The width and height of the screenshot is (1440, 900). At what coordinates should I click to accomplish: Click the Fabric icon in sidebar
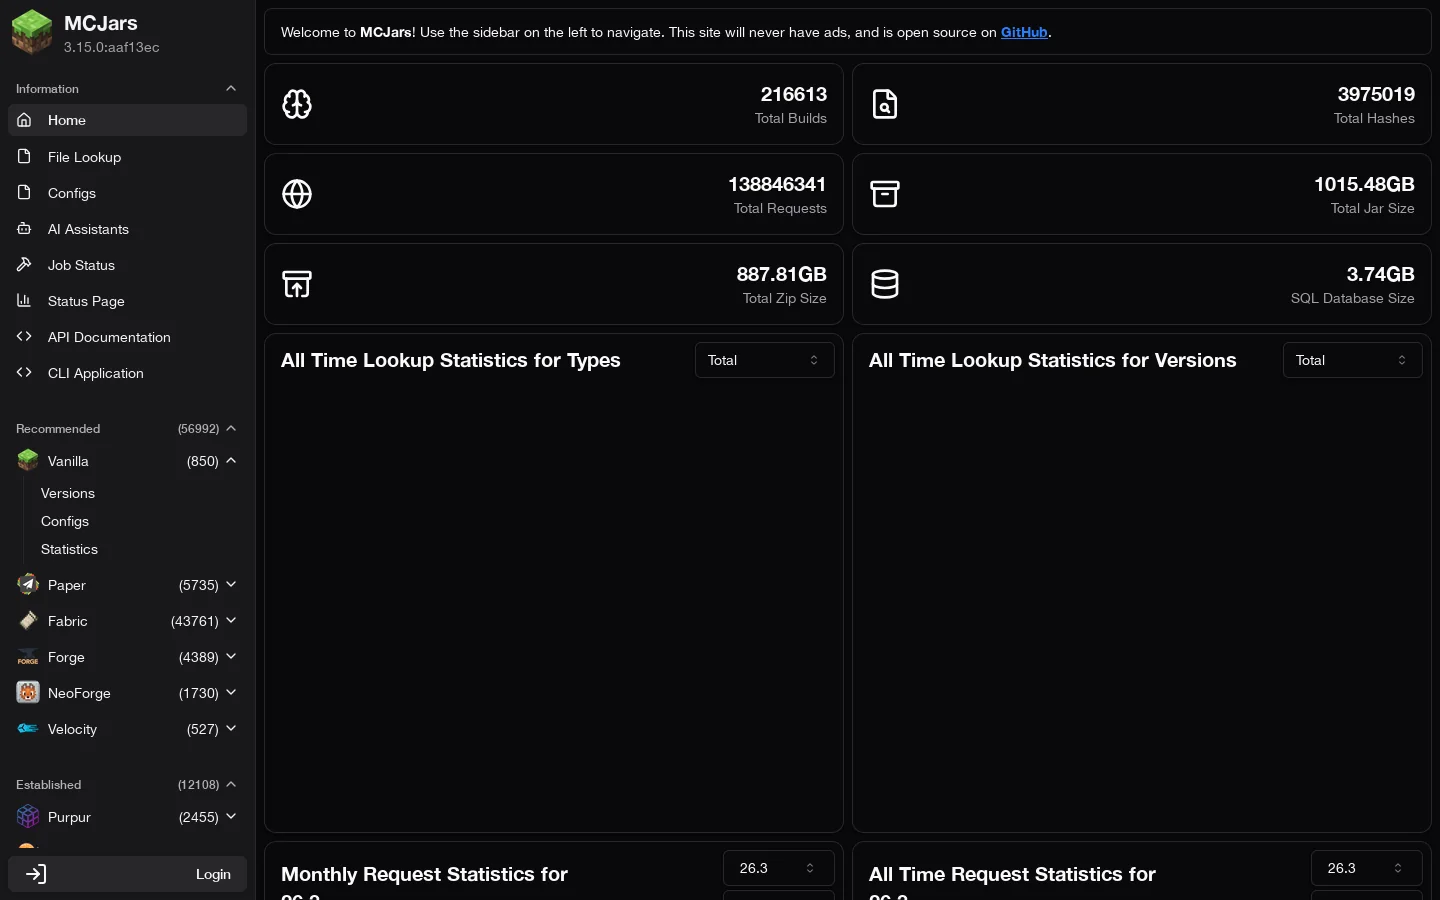point(28,621)
